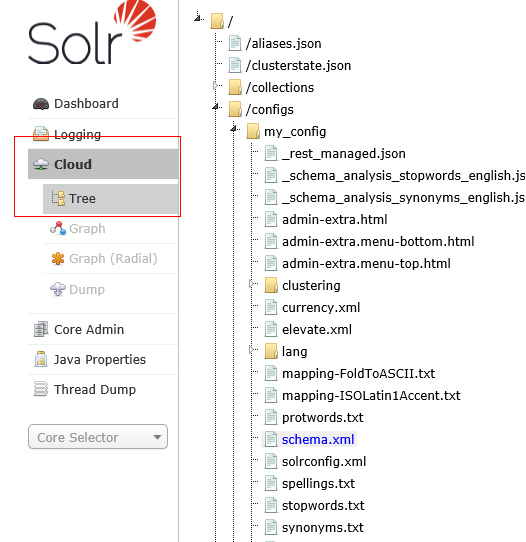Viewport: 526px width, 542px height.
Task: Collapse the /configs folder arrow
Action: pyautogui.click(x=216, y=107)
